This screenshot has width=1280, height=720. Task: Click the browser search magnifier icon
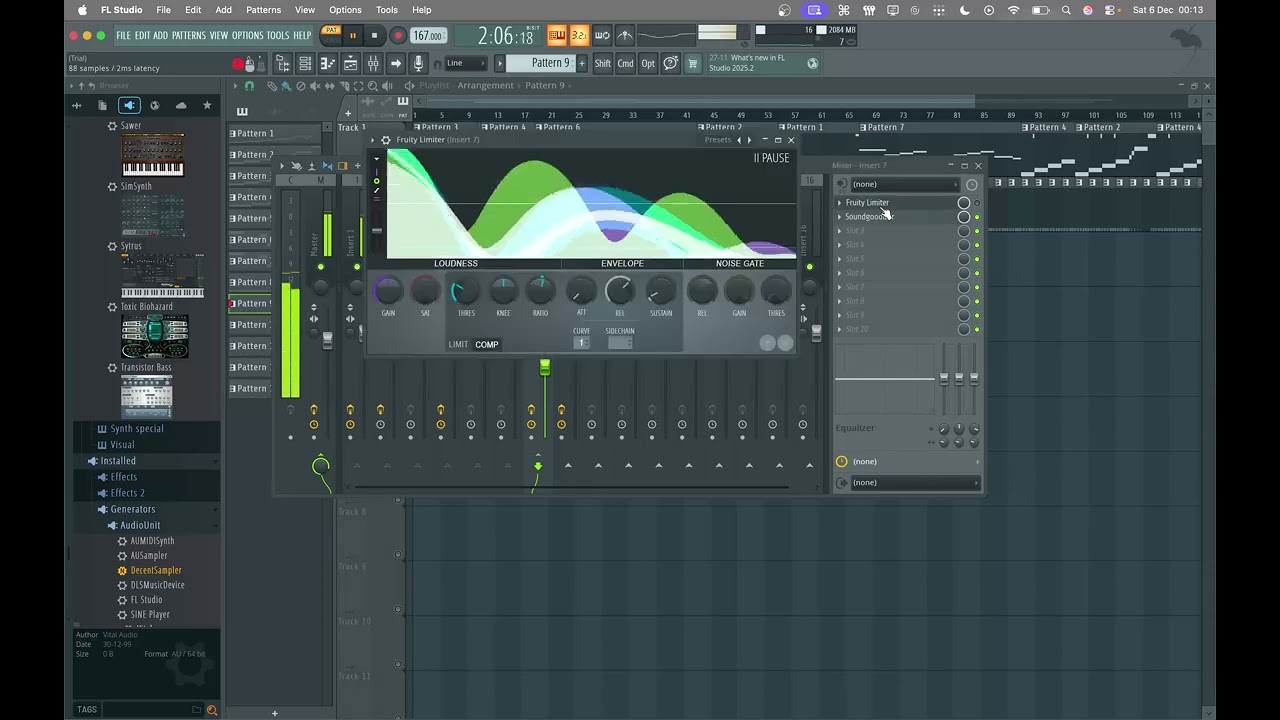click(211, 710)
